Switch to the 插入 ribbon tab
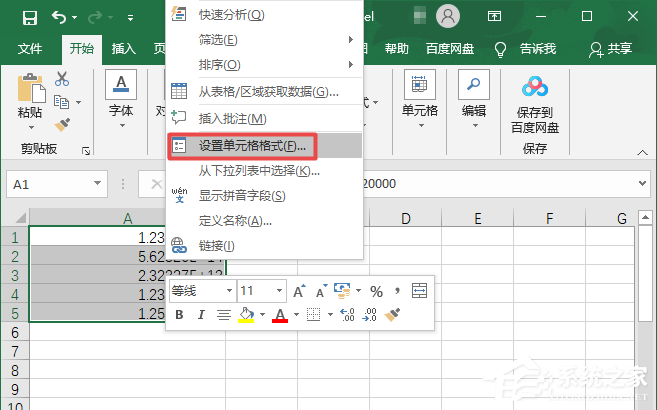657x410 pixels. pos(124,48)
